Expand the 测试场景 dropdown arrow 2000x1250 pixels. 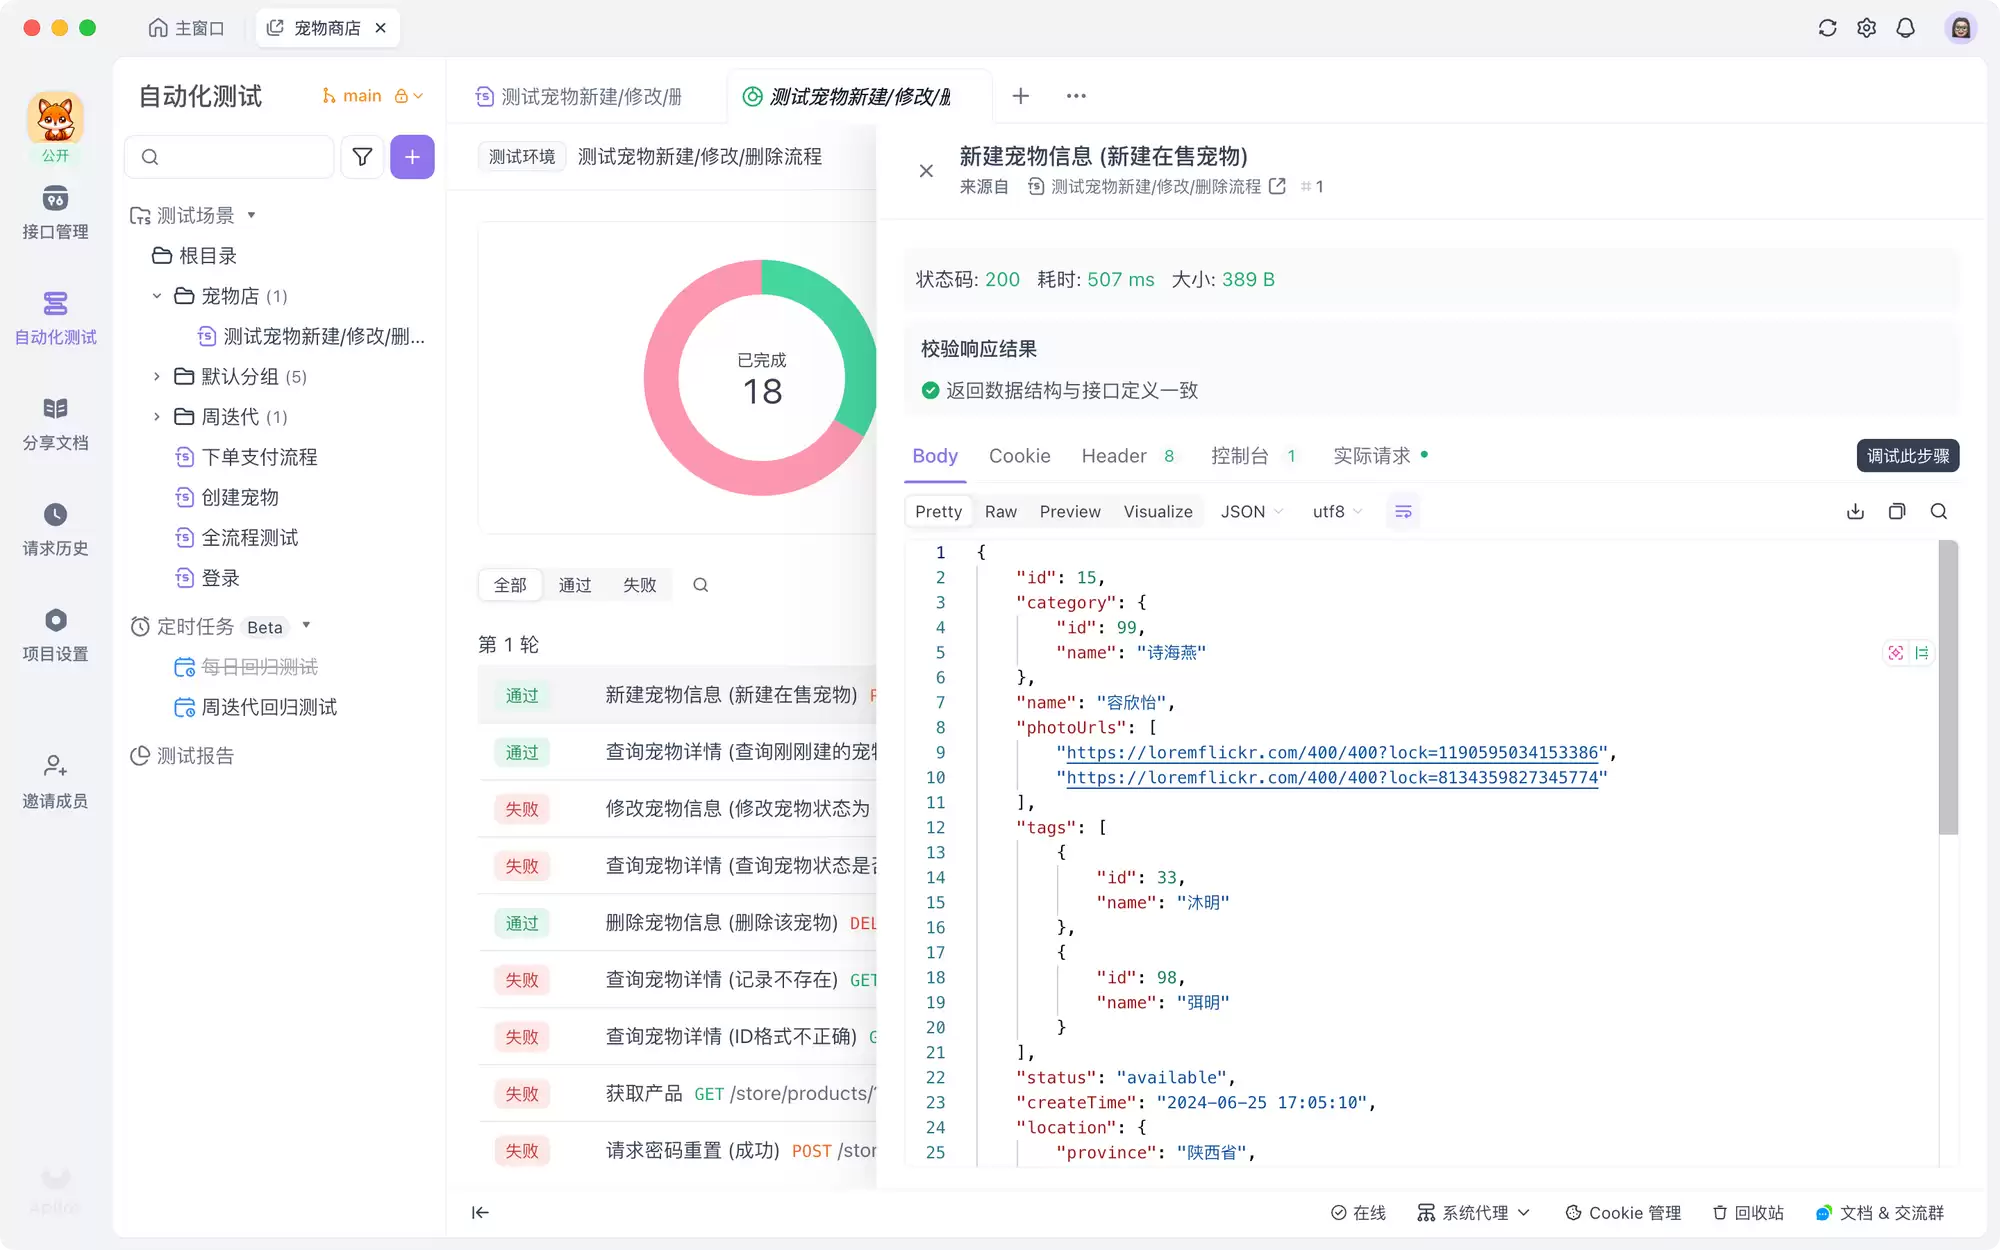point(251,215)
